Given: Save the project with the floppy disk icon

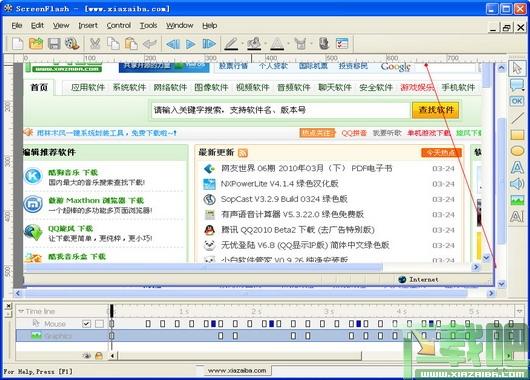Looking at the screenshot, I should coord(54,44).
